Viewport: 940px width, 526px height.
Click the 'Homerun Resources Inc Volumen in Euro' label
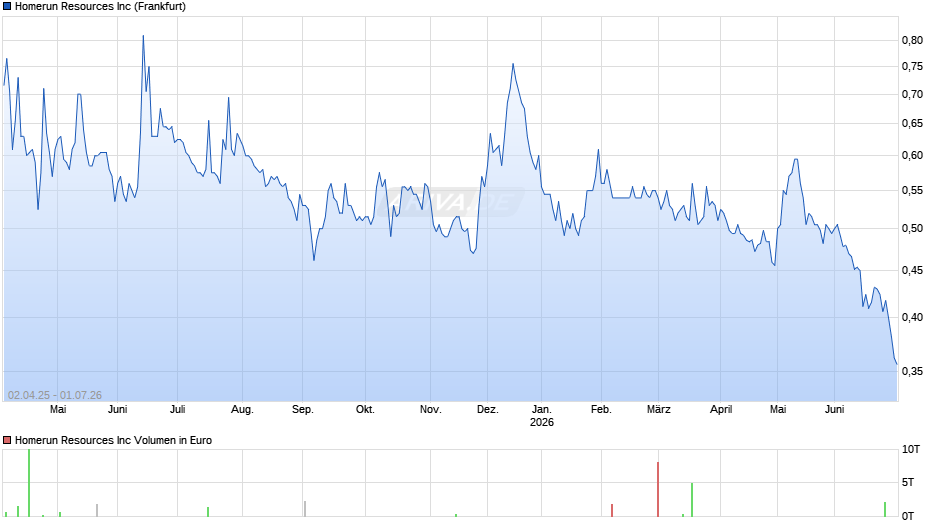(x=113, y=440)
